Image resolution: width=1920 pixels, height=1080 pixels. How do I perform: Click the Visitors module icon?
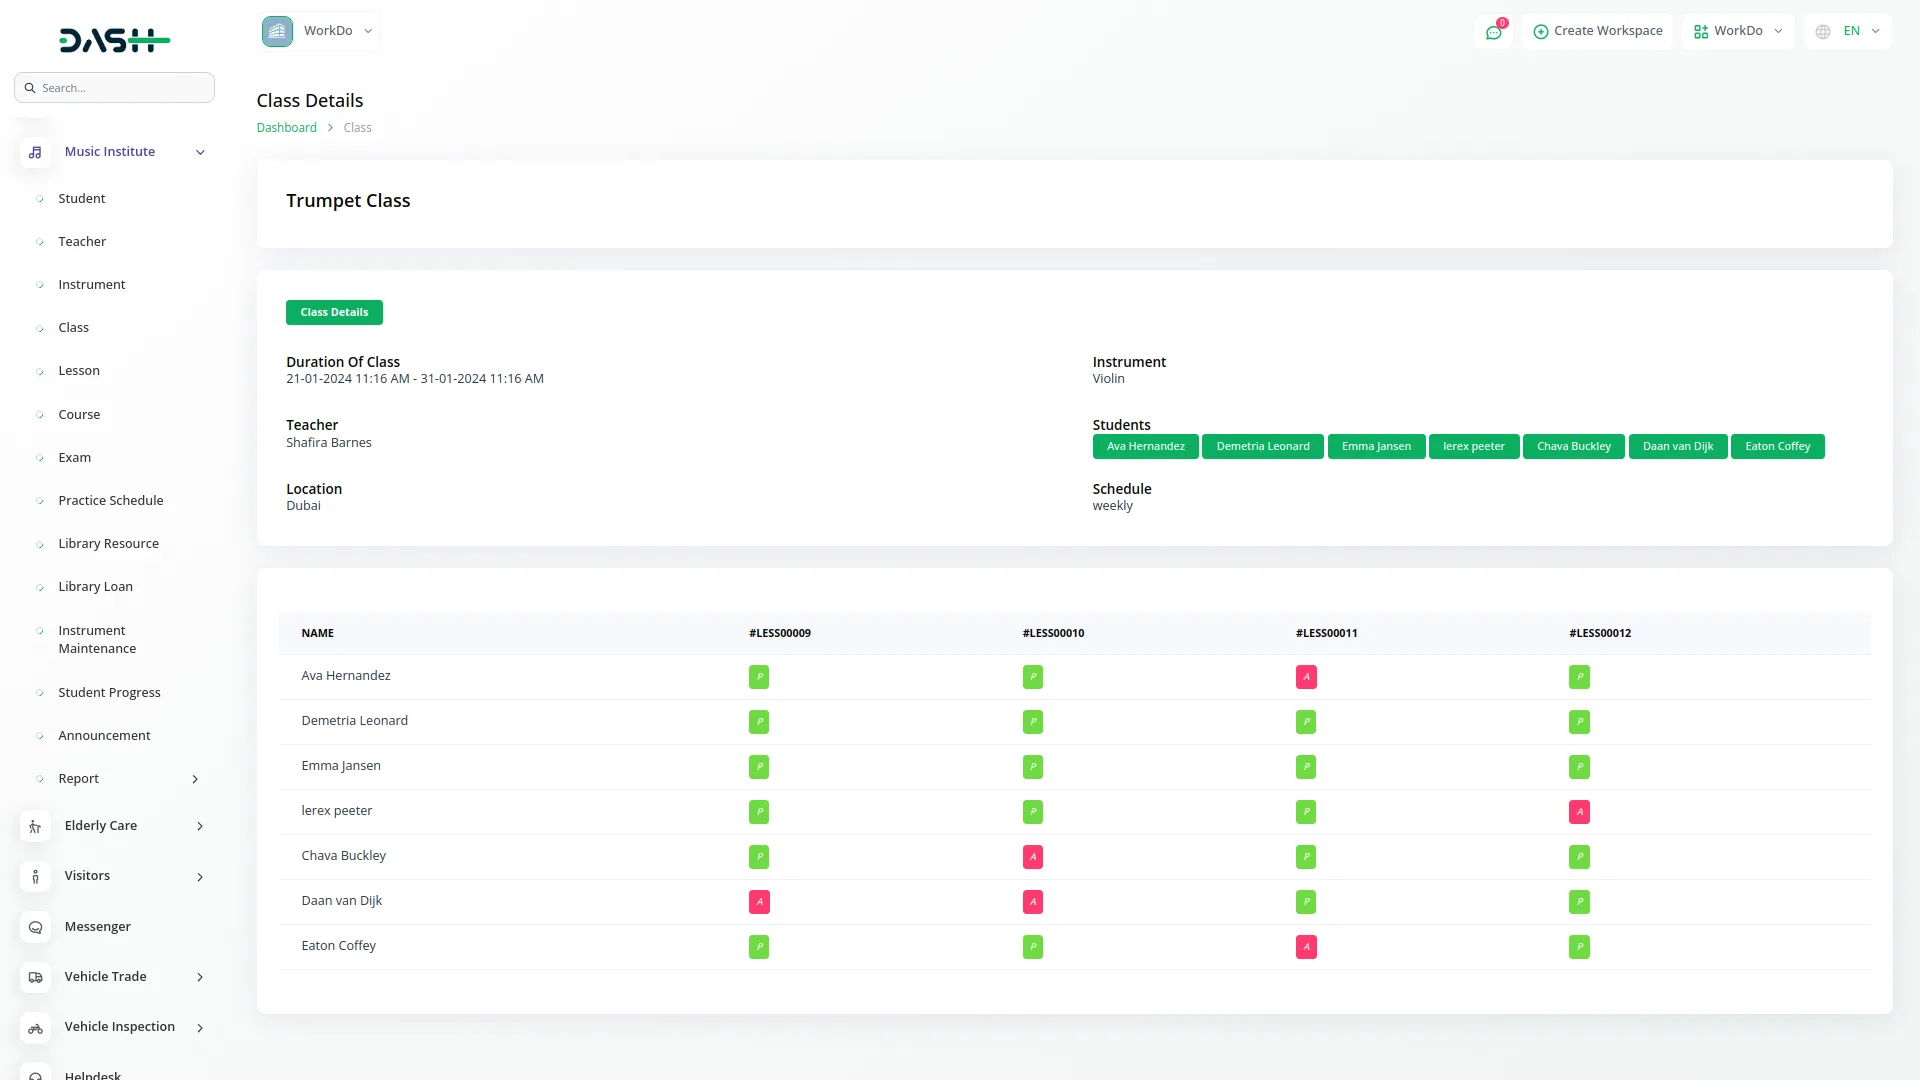35,876
